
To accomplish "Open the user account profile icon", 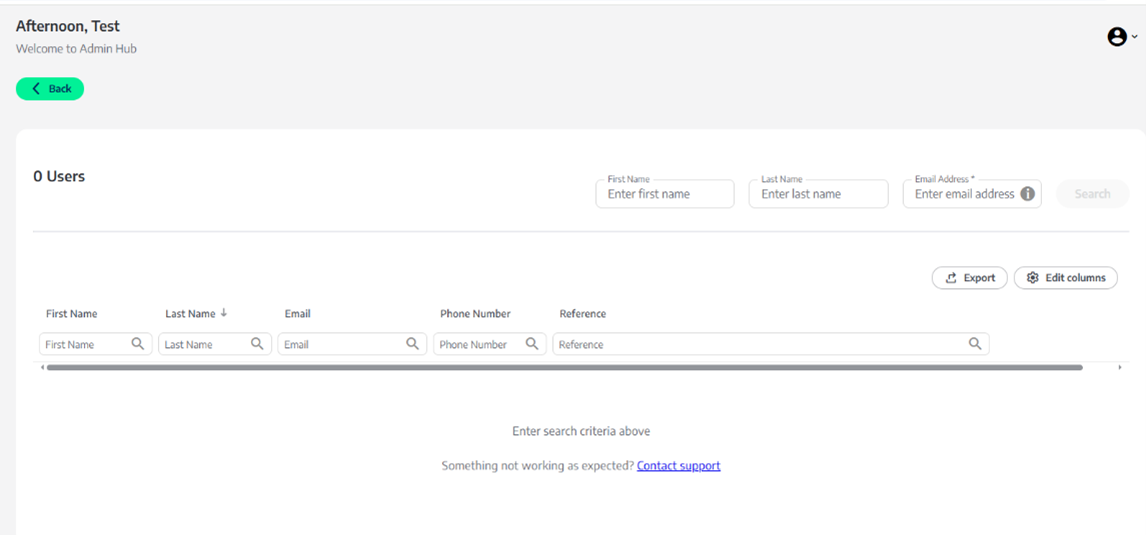I will click(x=1117, y=37).
